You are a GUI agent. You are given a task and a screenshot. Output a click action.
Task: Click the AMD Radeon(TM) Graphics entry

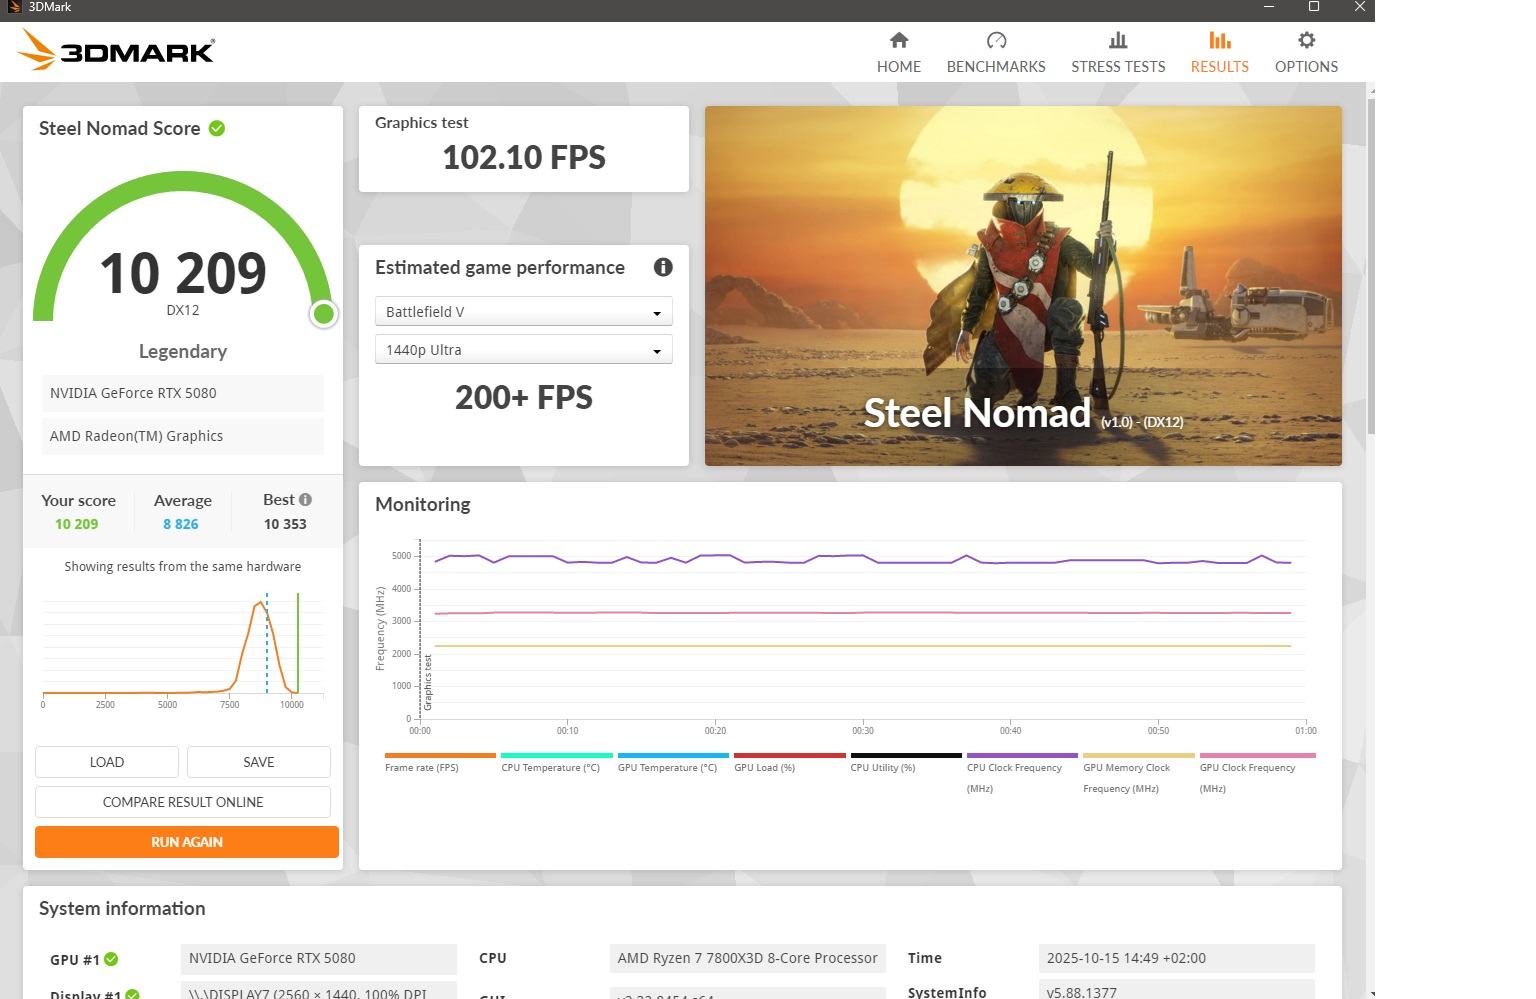(x=183, y=436)
